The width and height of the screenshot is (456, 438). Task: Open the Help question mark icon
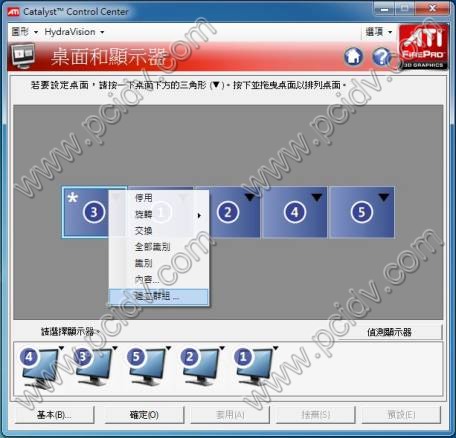[x=382, y=56]
